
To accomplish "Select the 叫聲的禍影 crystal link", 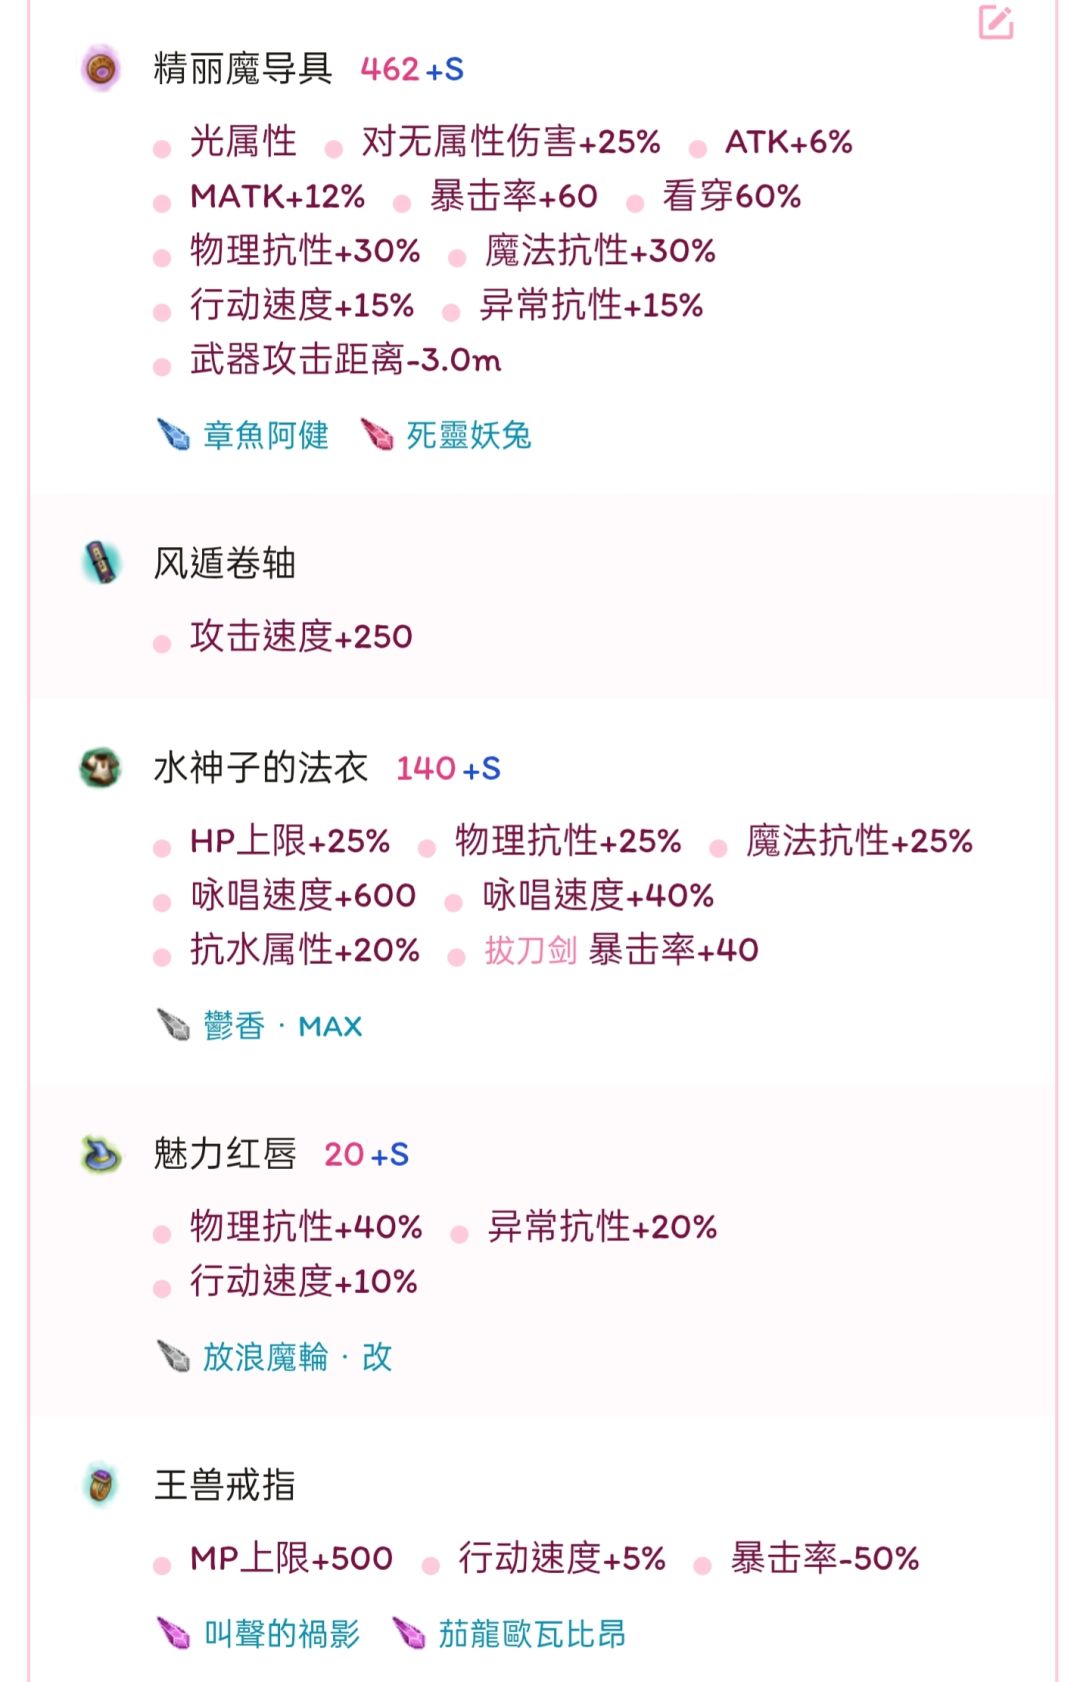I will click(282, 1634).
